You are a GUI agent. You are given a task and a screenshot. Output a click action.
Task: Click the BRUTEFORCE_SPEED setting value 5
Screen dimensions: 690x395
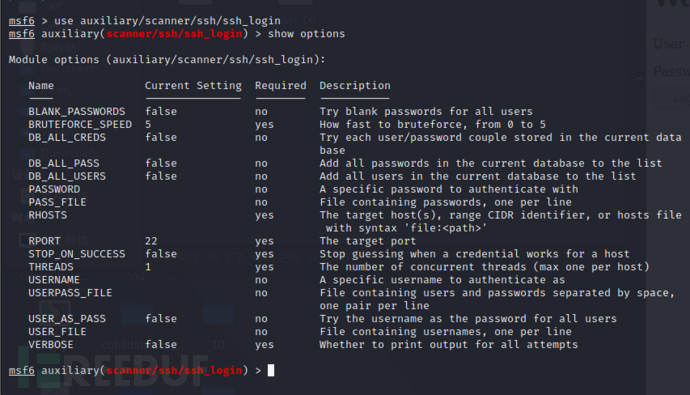click(148, 124)
